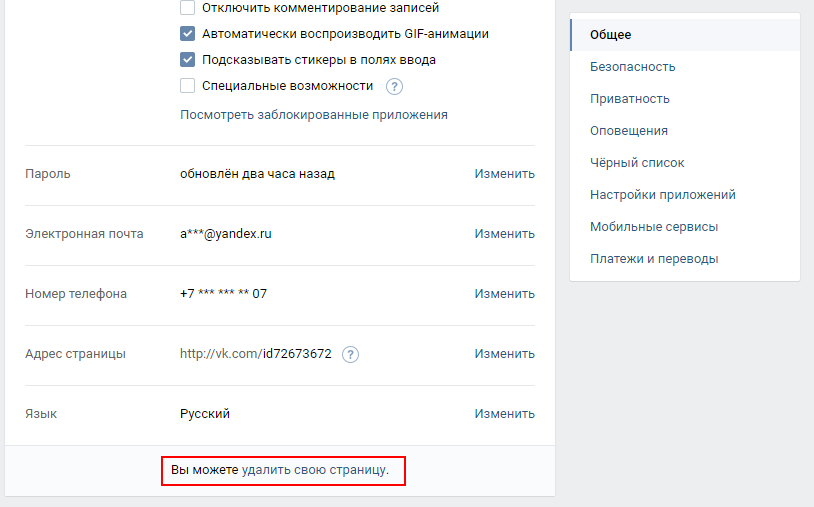814x507 pixels.
Task: Click удалить свою страницу link
Action: 314,470
